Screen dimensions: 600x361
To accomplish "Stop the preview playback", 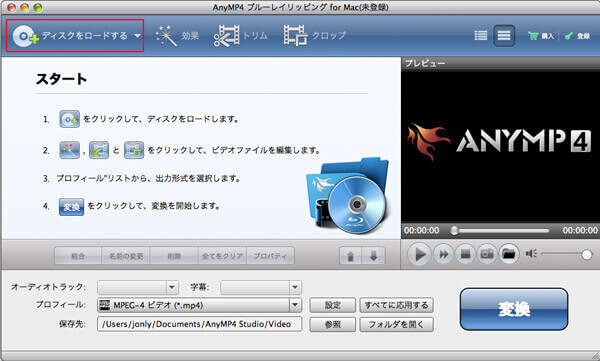I will click(465, 254).
